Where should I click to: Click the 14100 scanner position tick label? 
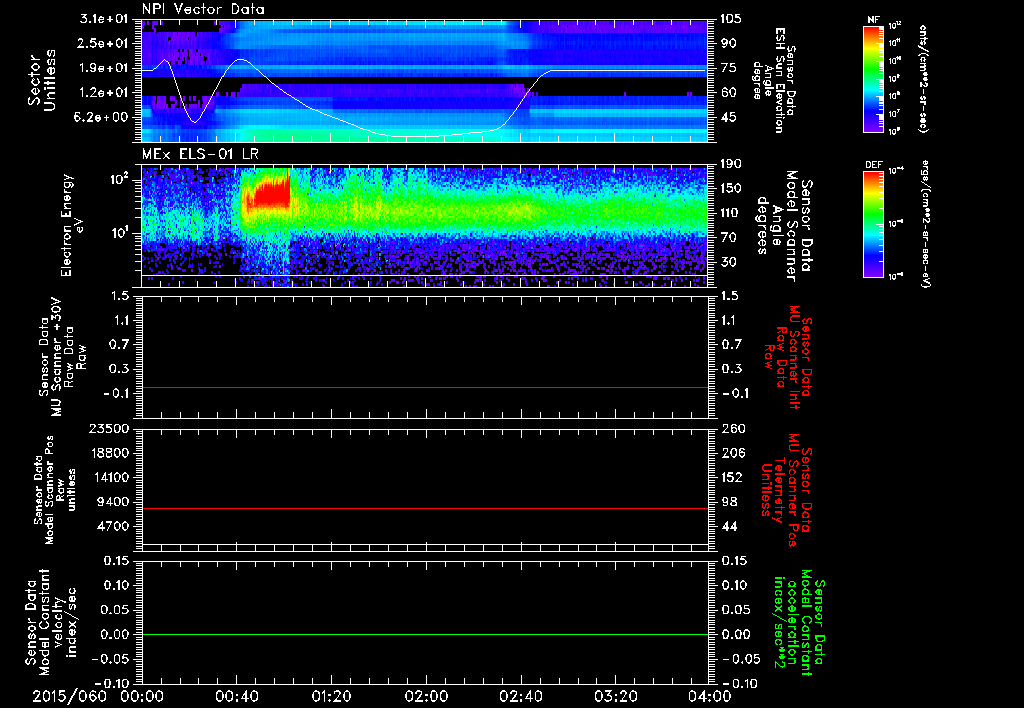pos(109,477)
